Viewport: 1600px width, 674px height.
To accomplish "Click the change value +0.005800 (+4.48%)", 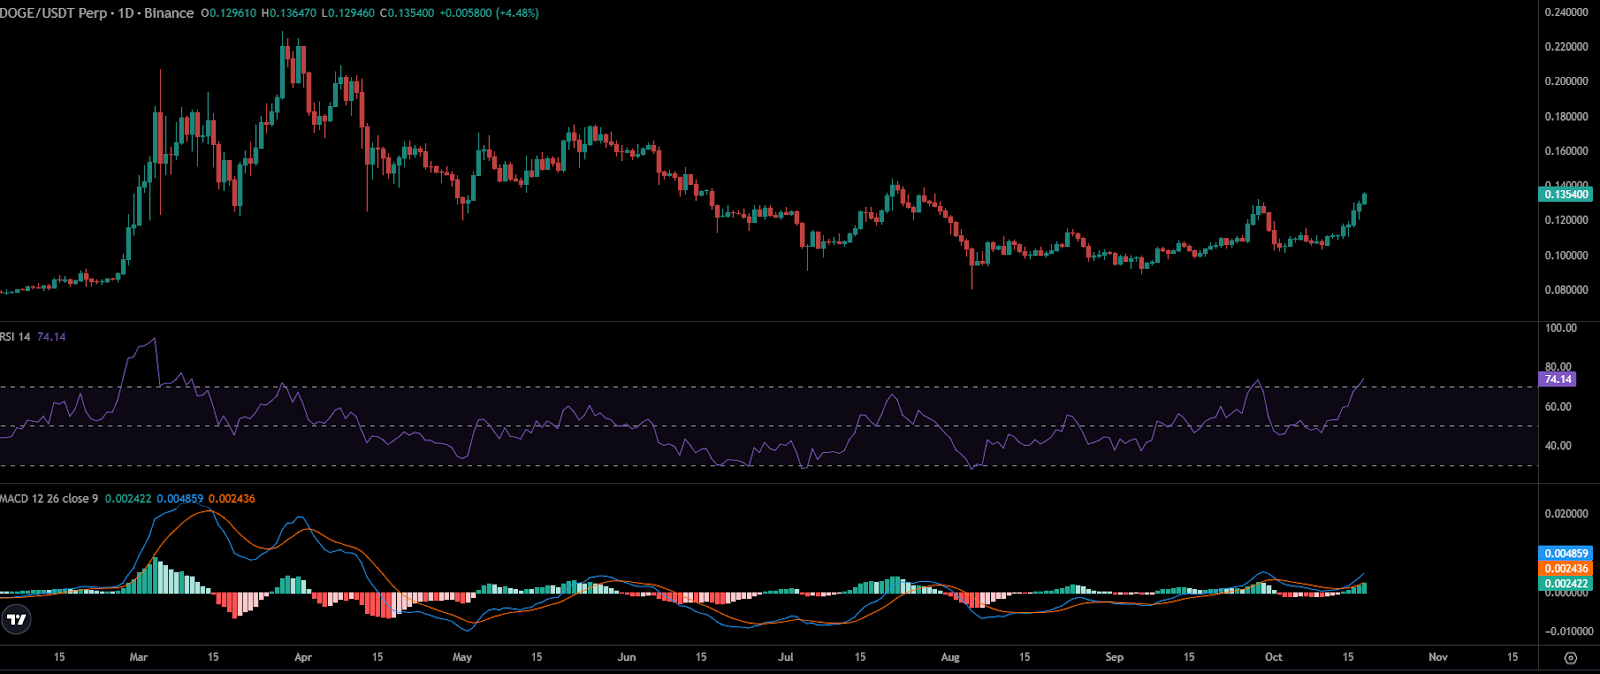I will tap(489, 13).
